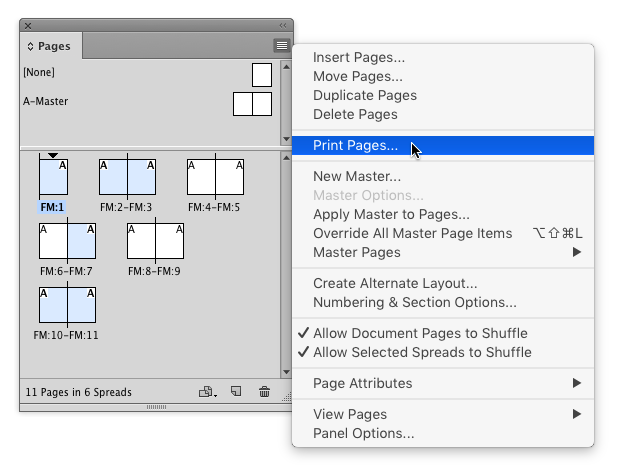Select spread FM:8-FM:9 thumbnail
Viewport: 617px width, 474px height.
point(155,241)
